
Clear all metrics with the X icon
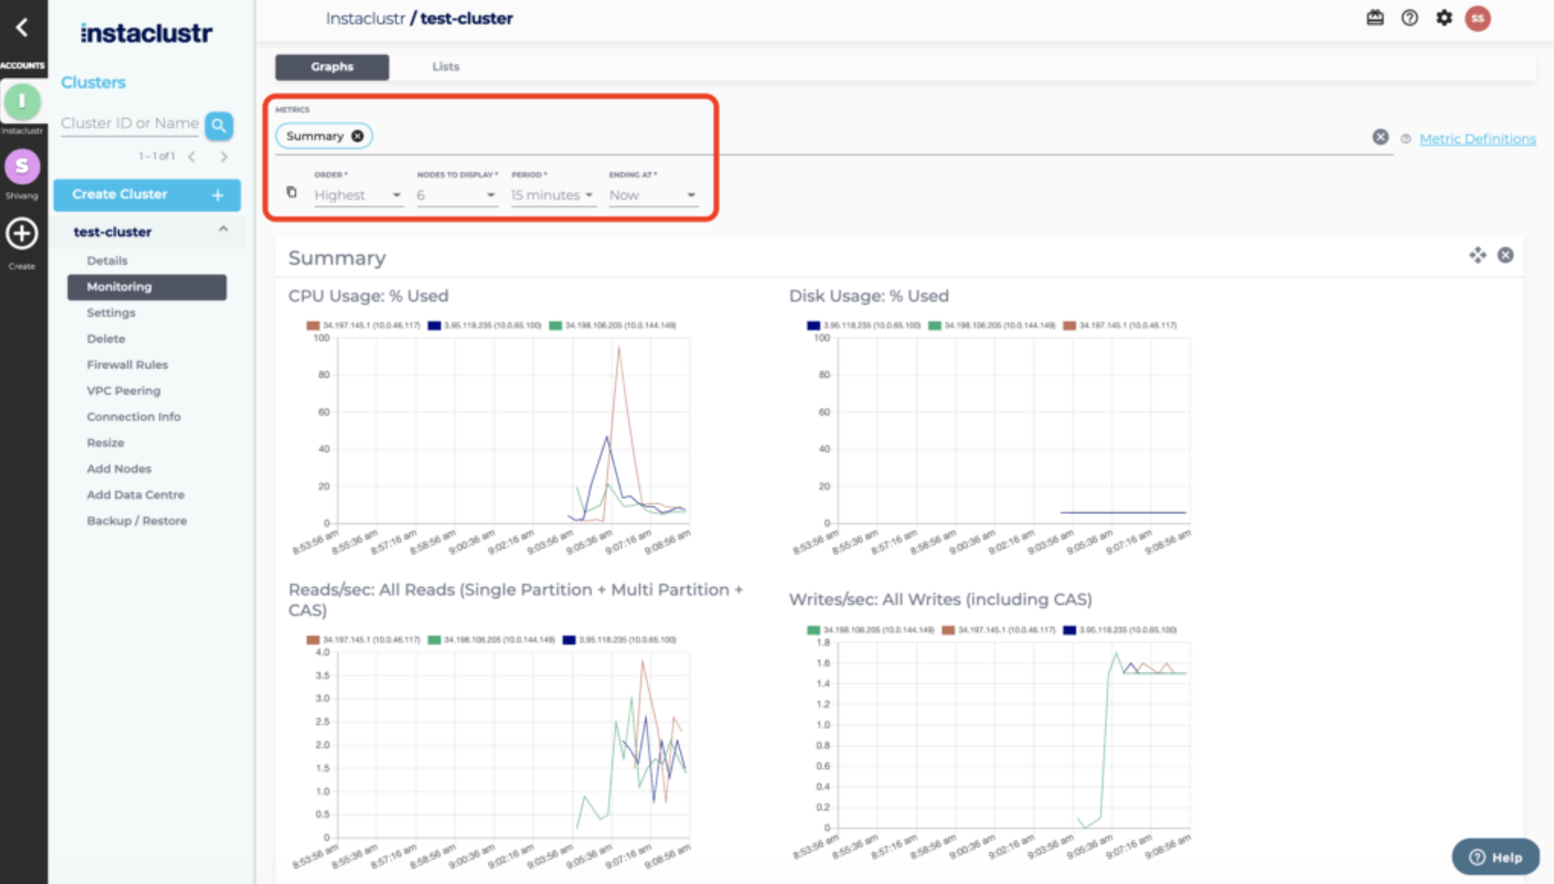[1380, 137]
